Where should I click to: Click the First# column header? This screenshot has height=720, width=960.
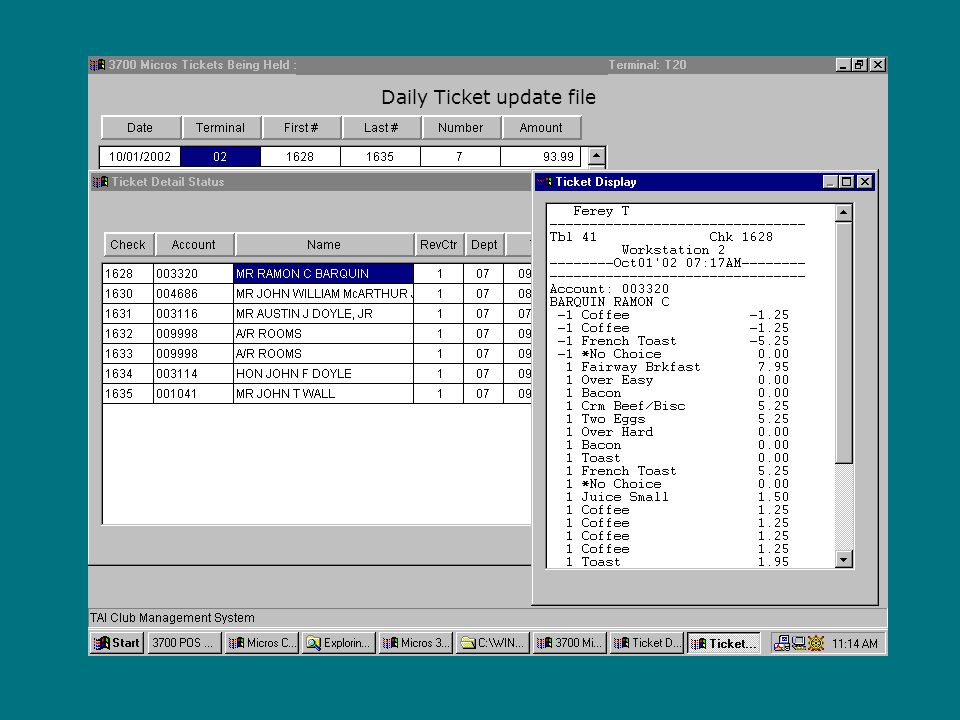point(301,127)
